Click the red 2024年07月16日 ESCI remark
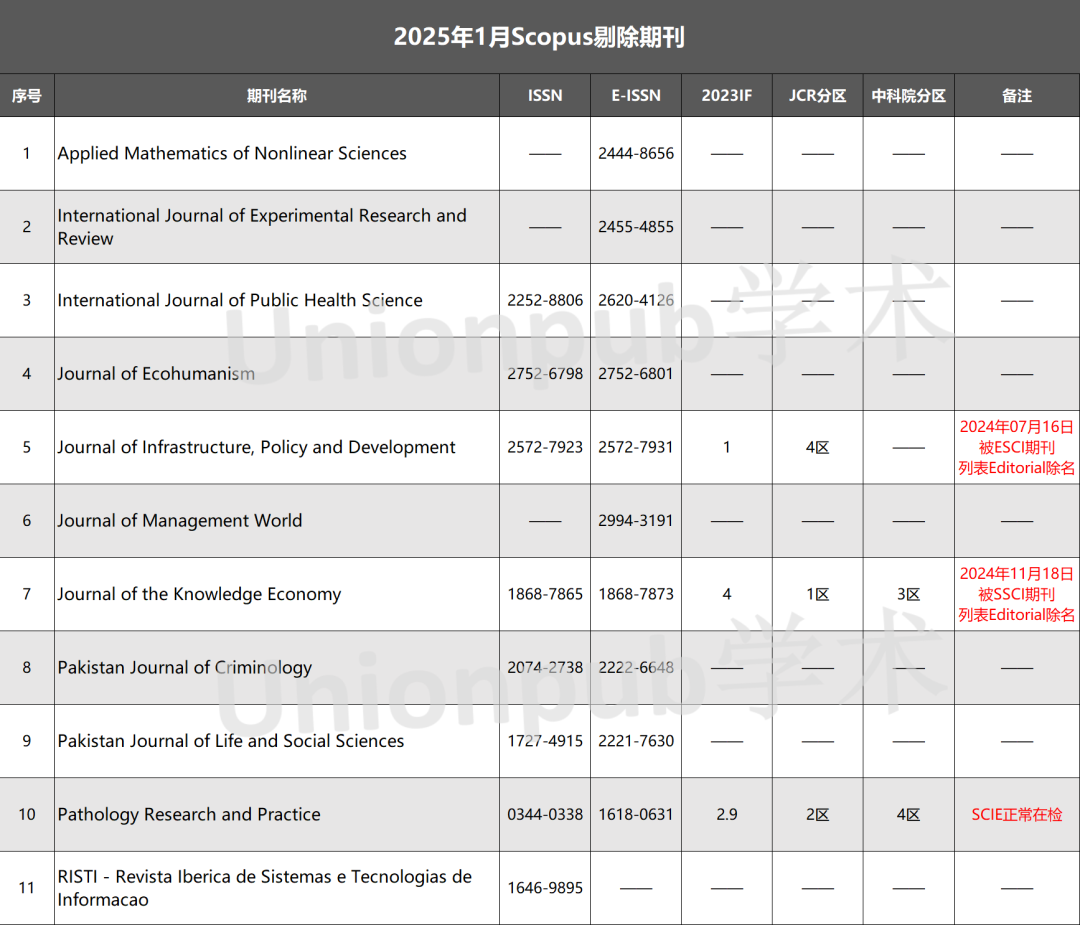Viewport: 1080px width, 925px height. coord(1017,447)
